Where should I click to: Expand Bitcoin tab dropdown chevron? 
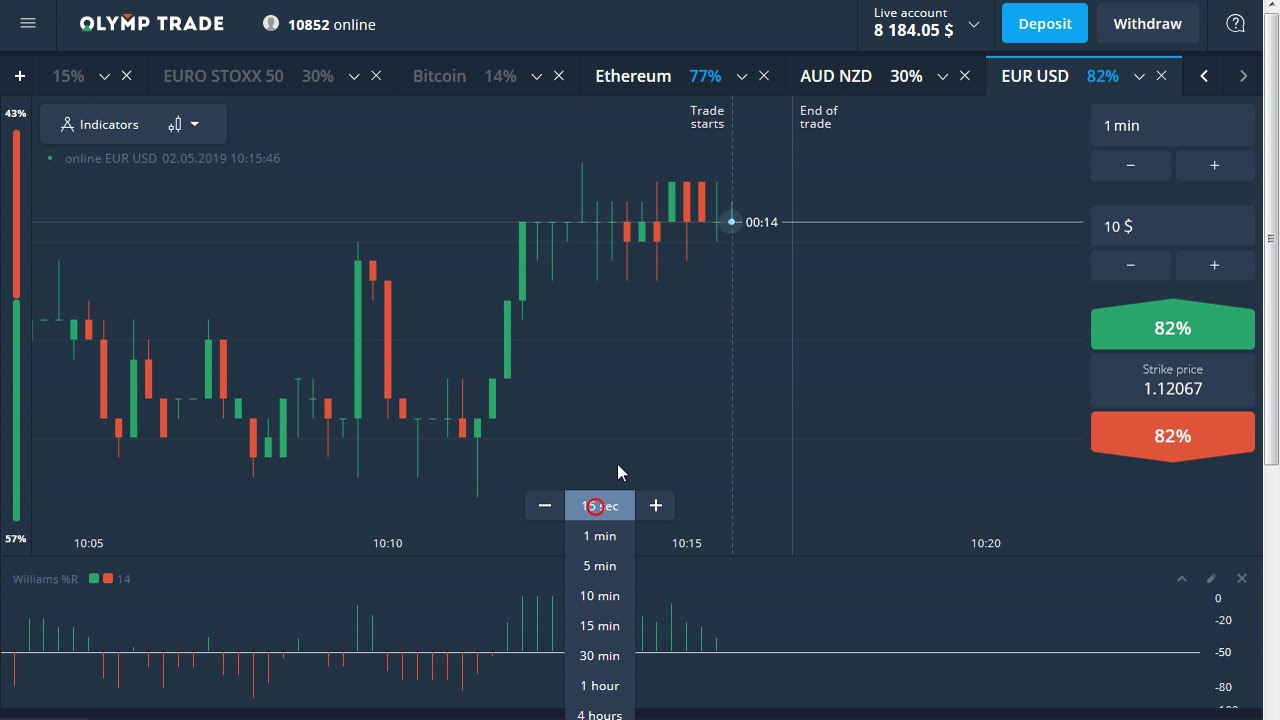tap(537, 77)
